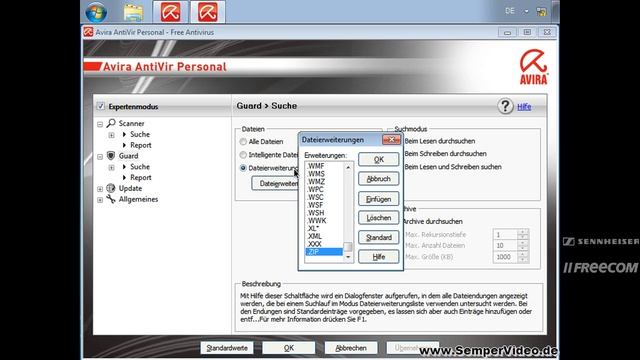Click the Standardwerte button

coord(227,348)
